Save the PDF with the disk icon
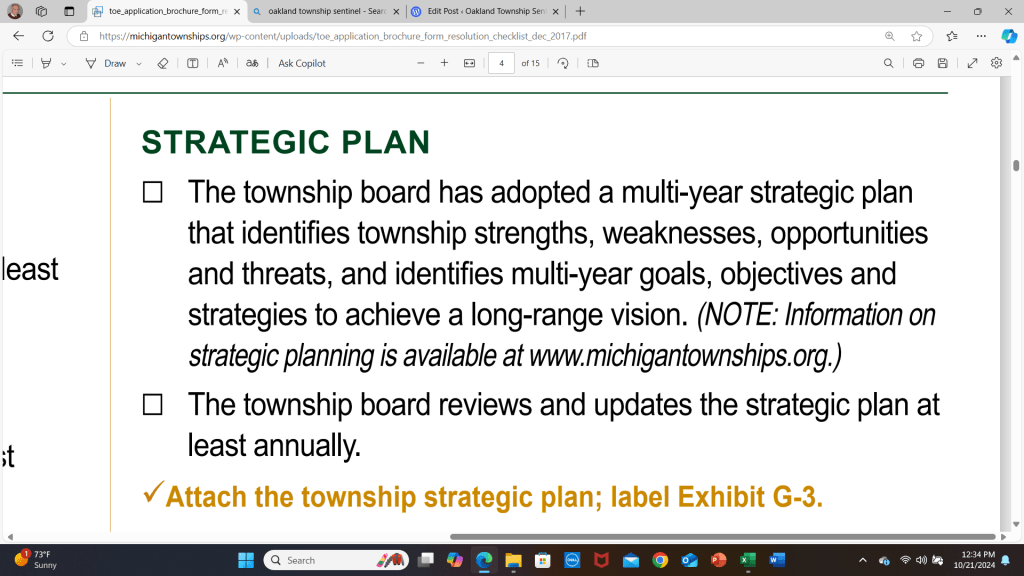This screenshot has width=1024, height=576. 943,63
